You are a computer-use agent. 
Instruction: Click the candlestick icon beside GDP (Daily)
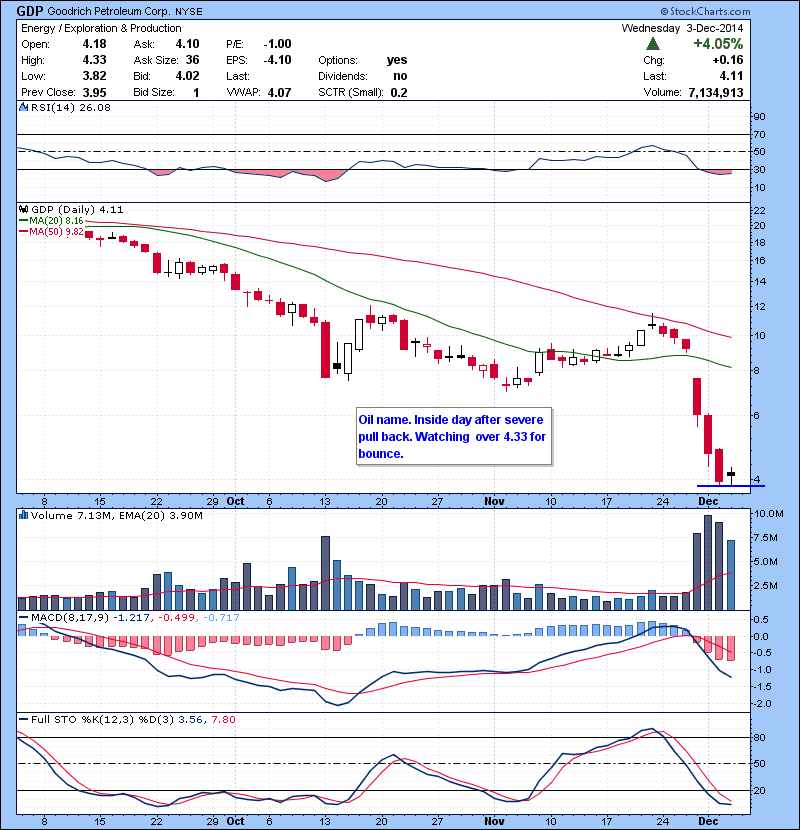click(23, 210)
